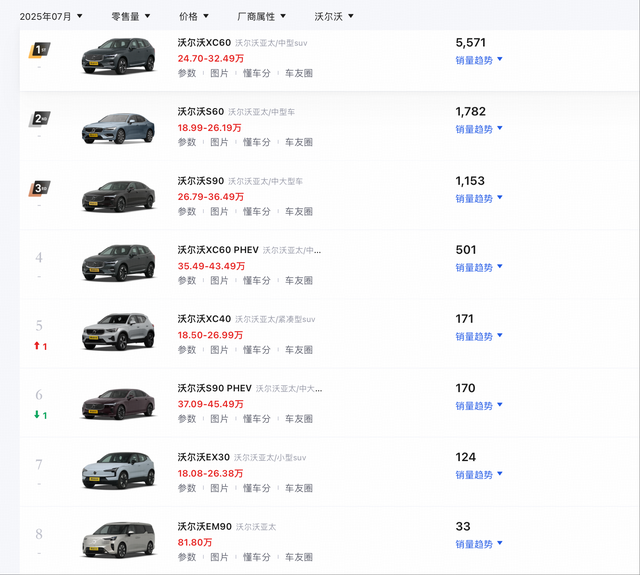
Task: View 图片 for 沃尔沃XC40
Action: coord(219,350)
